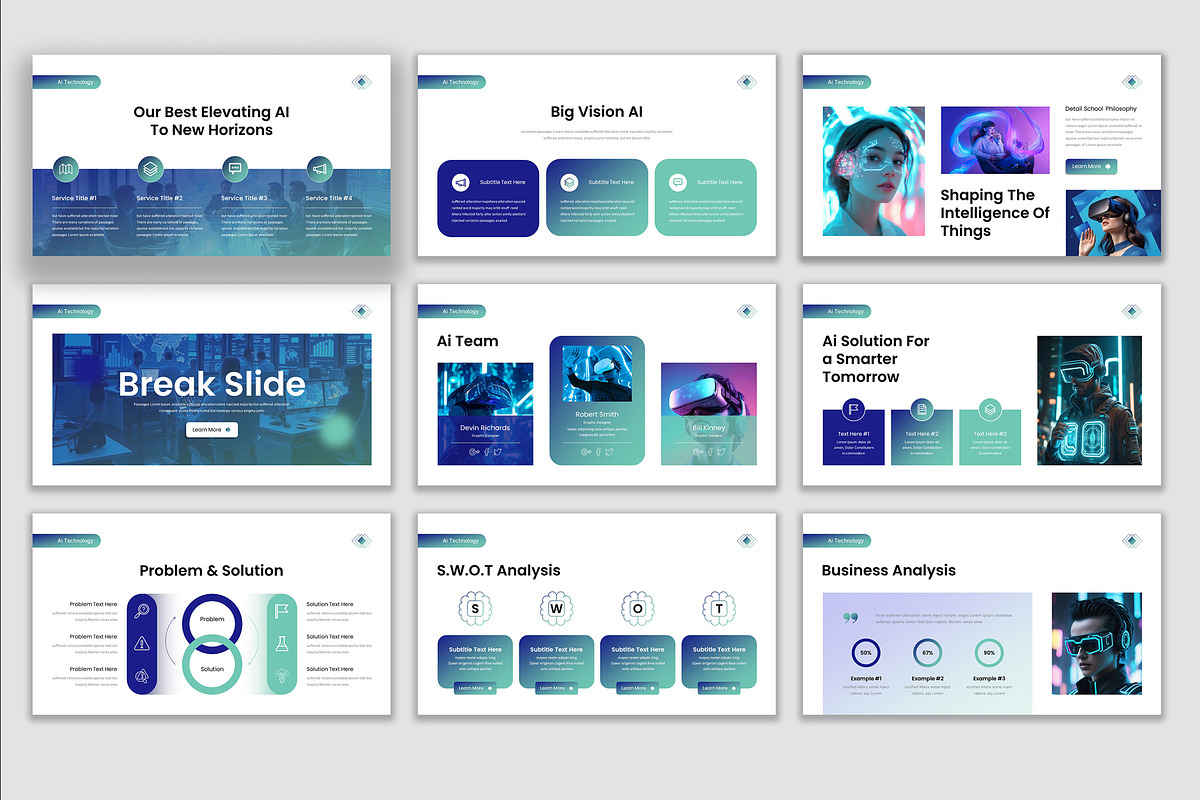Image resolution: width=1200 pixels, height=800 pixels.
Task: Click Learn More on the Break Slide
Action: point(211,430)
